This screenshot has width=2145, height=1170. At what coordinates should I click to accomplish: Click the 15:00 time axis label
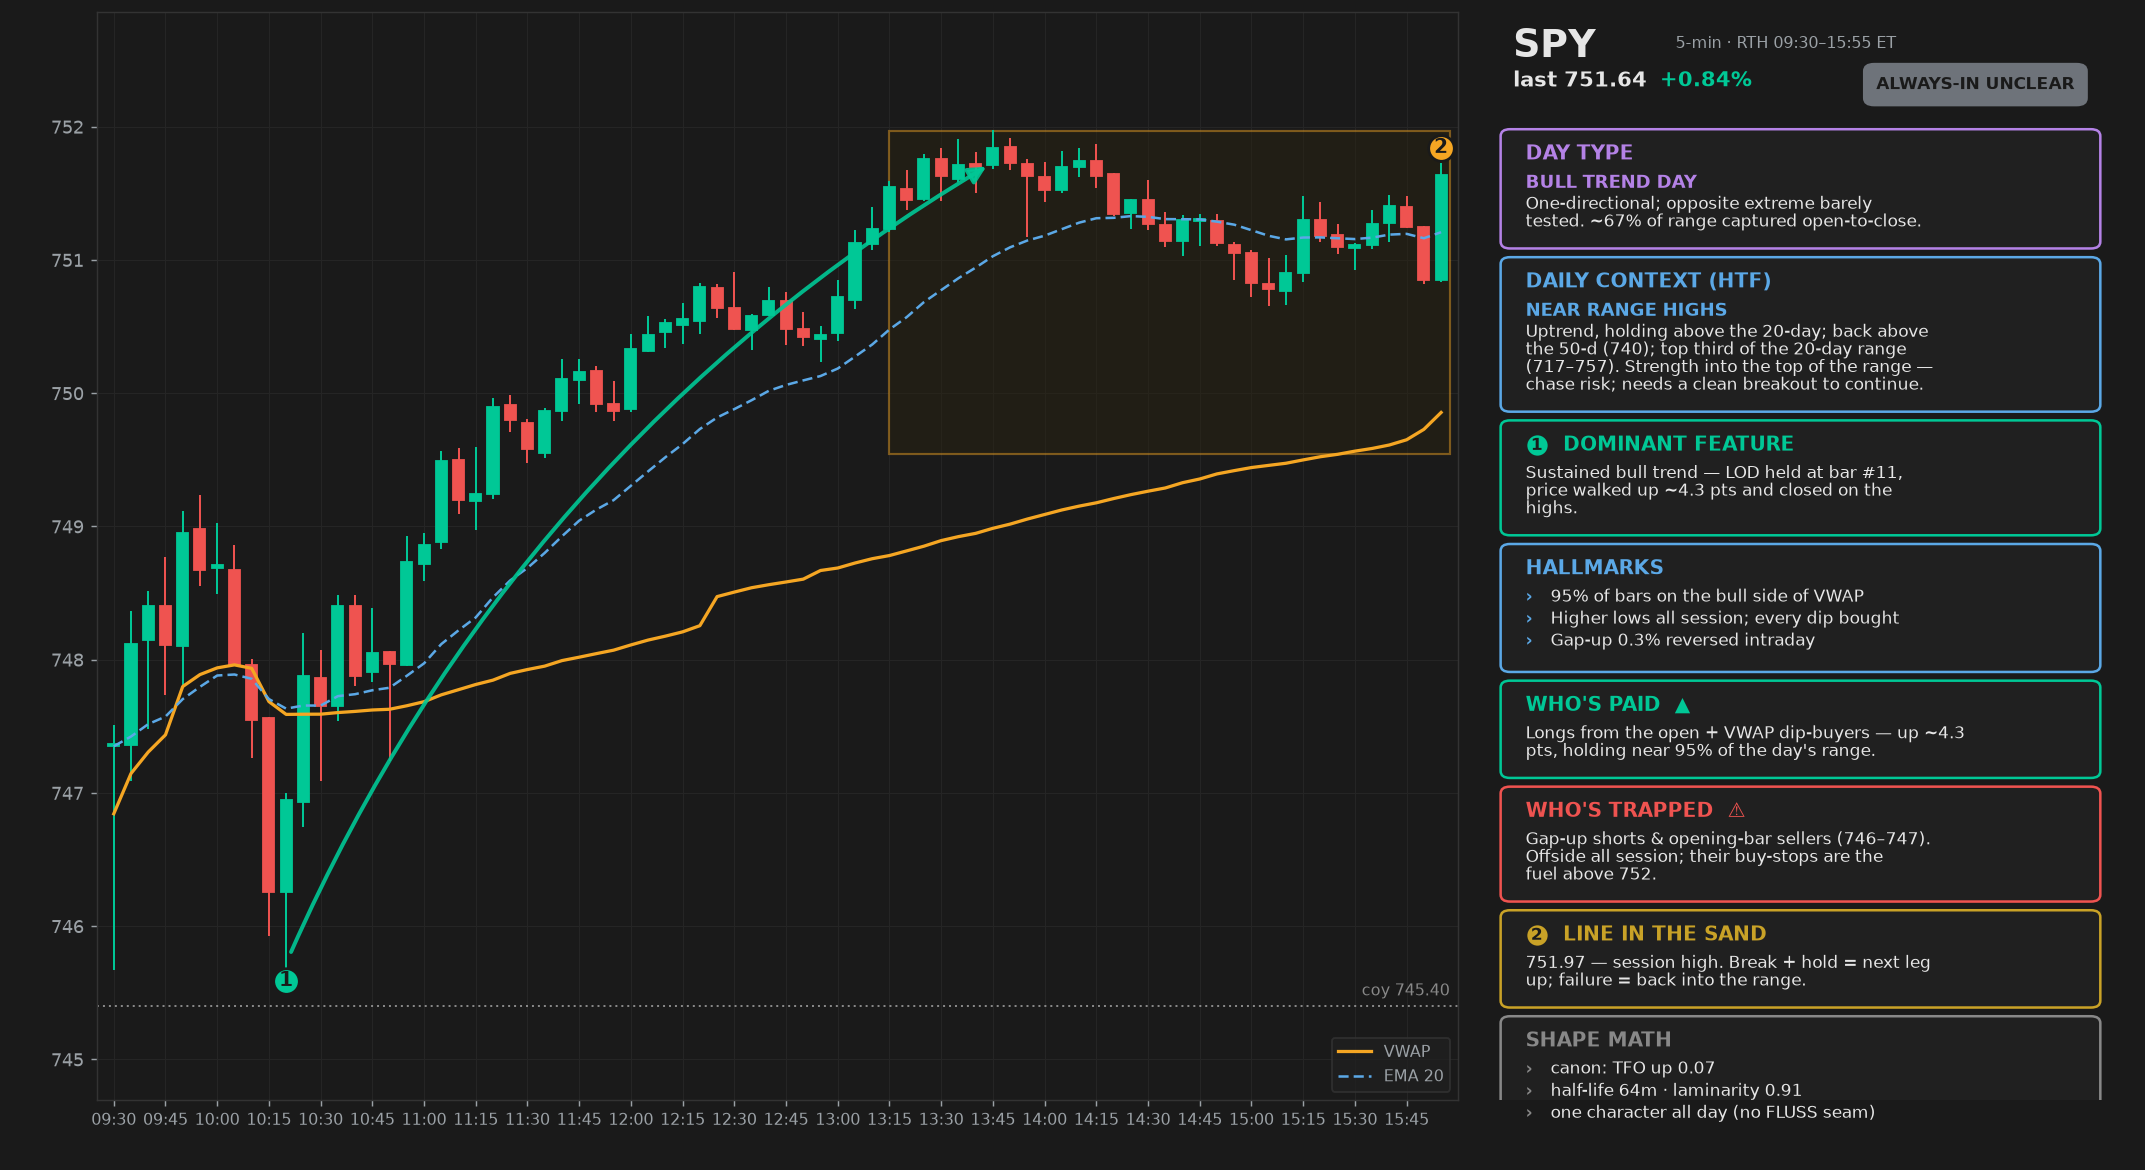1251,1120
